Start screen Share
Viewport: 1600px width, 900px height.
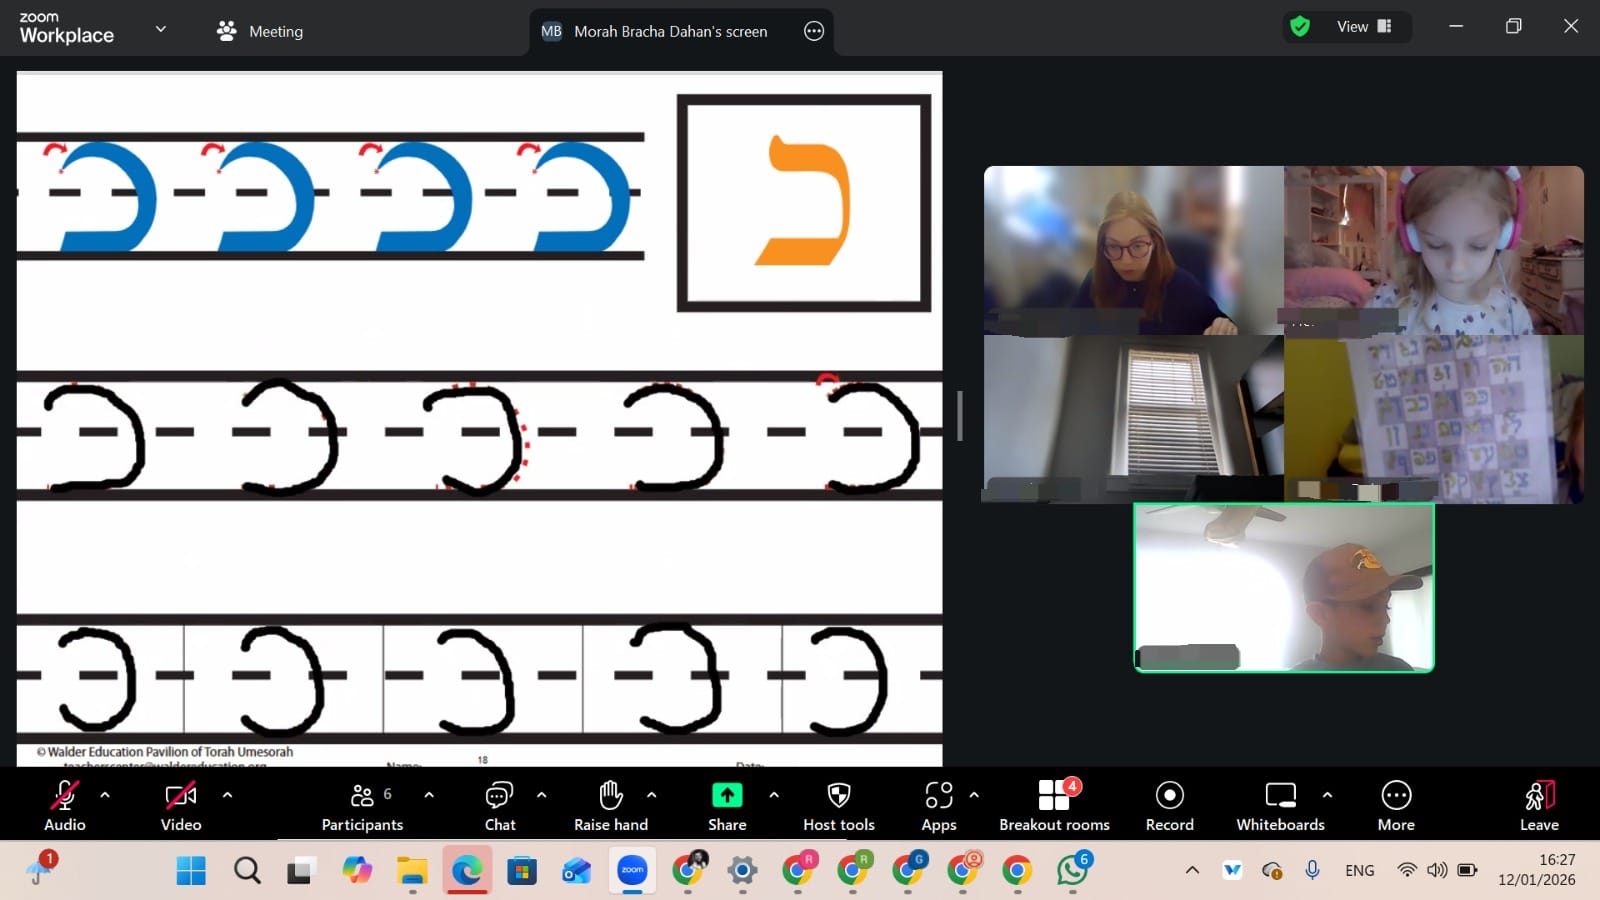[727, 805]
